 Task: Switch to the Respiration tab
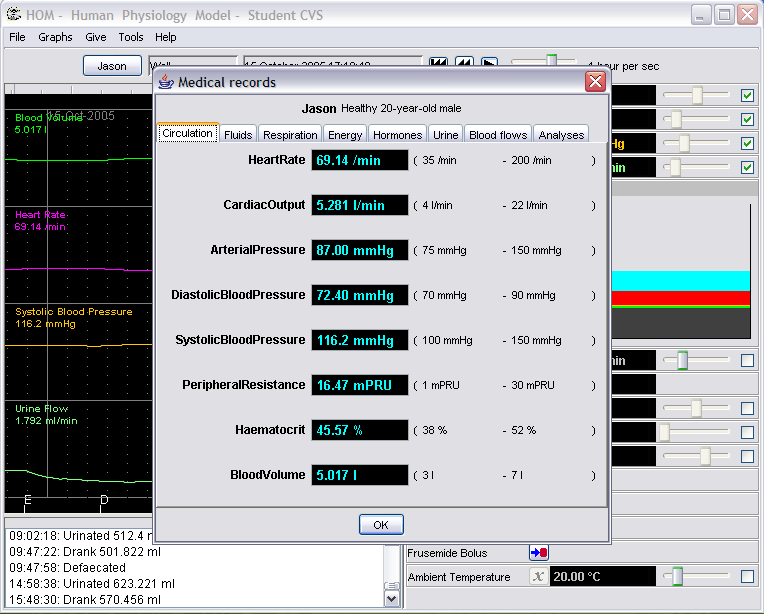(x=290, y=135)
